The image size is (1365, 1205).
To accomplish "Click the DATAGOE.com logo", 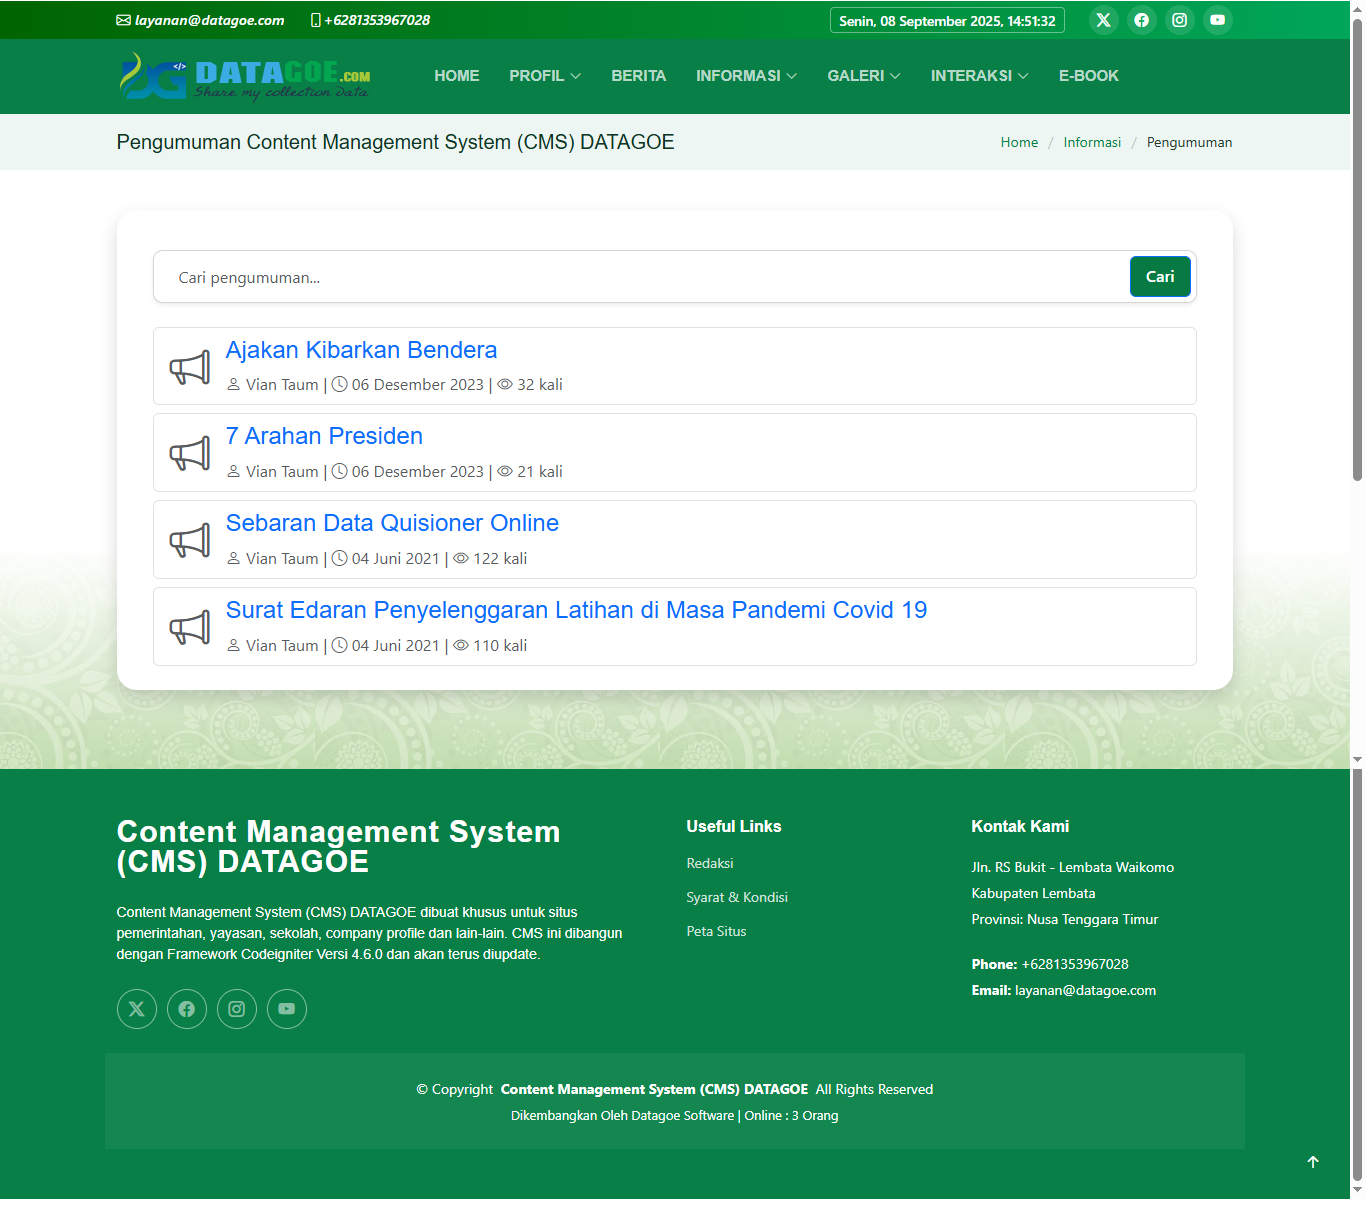I will [x=245, y=77].
